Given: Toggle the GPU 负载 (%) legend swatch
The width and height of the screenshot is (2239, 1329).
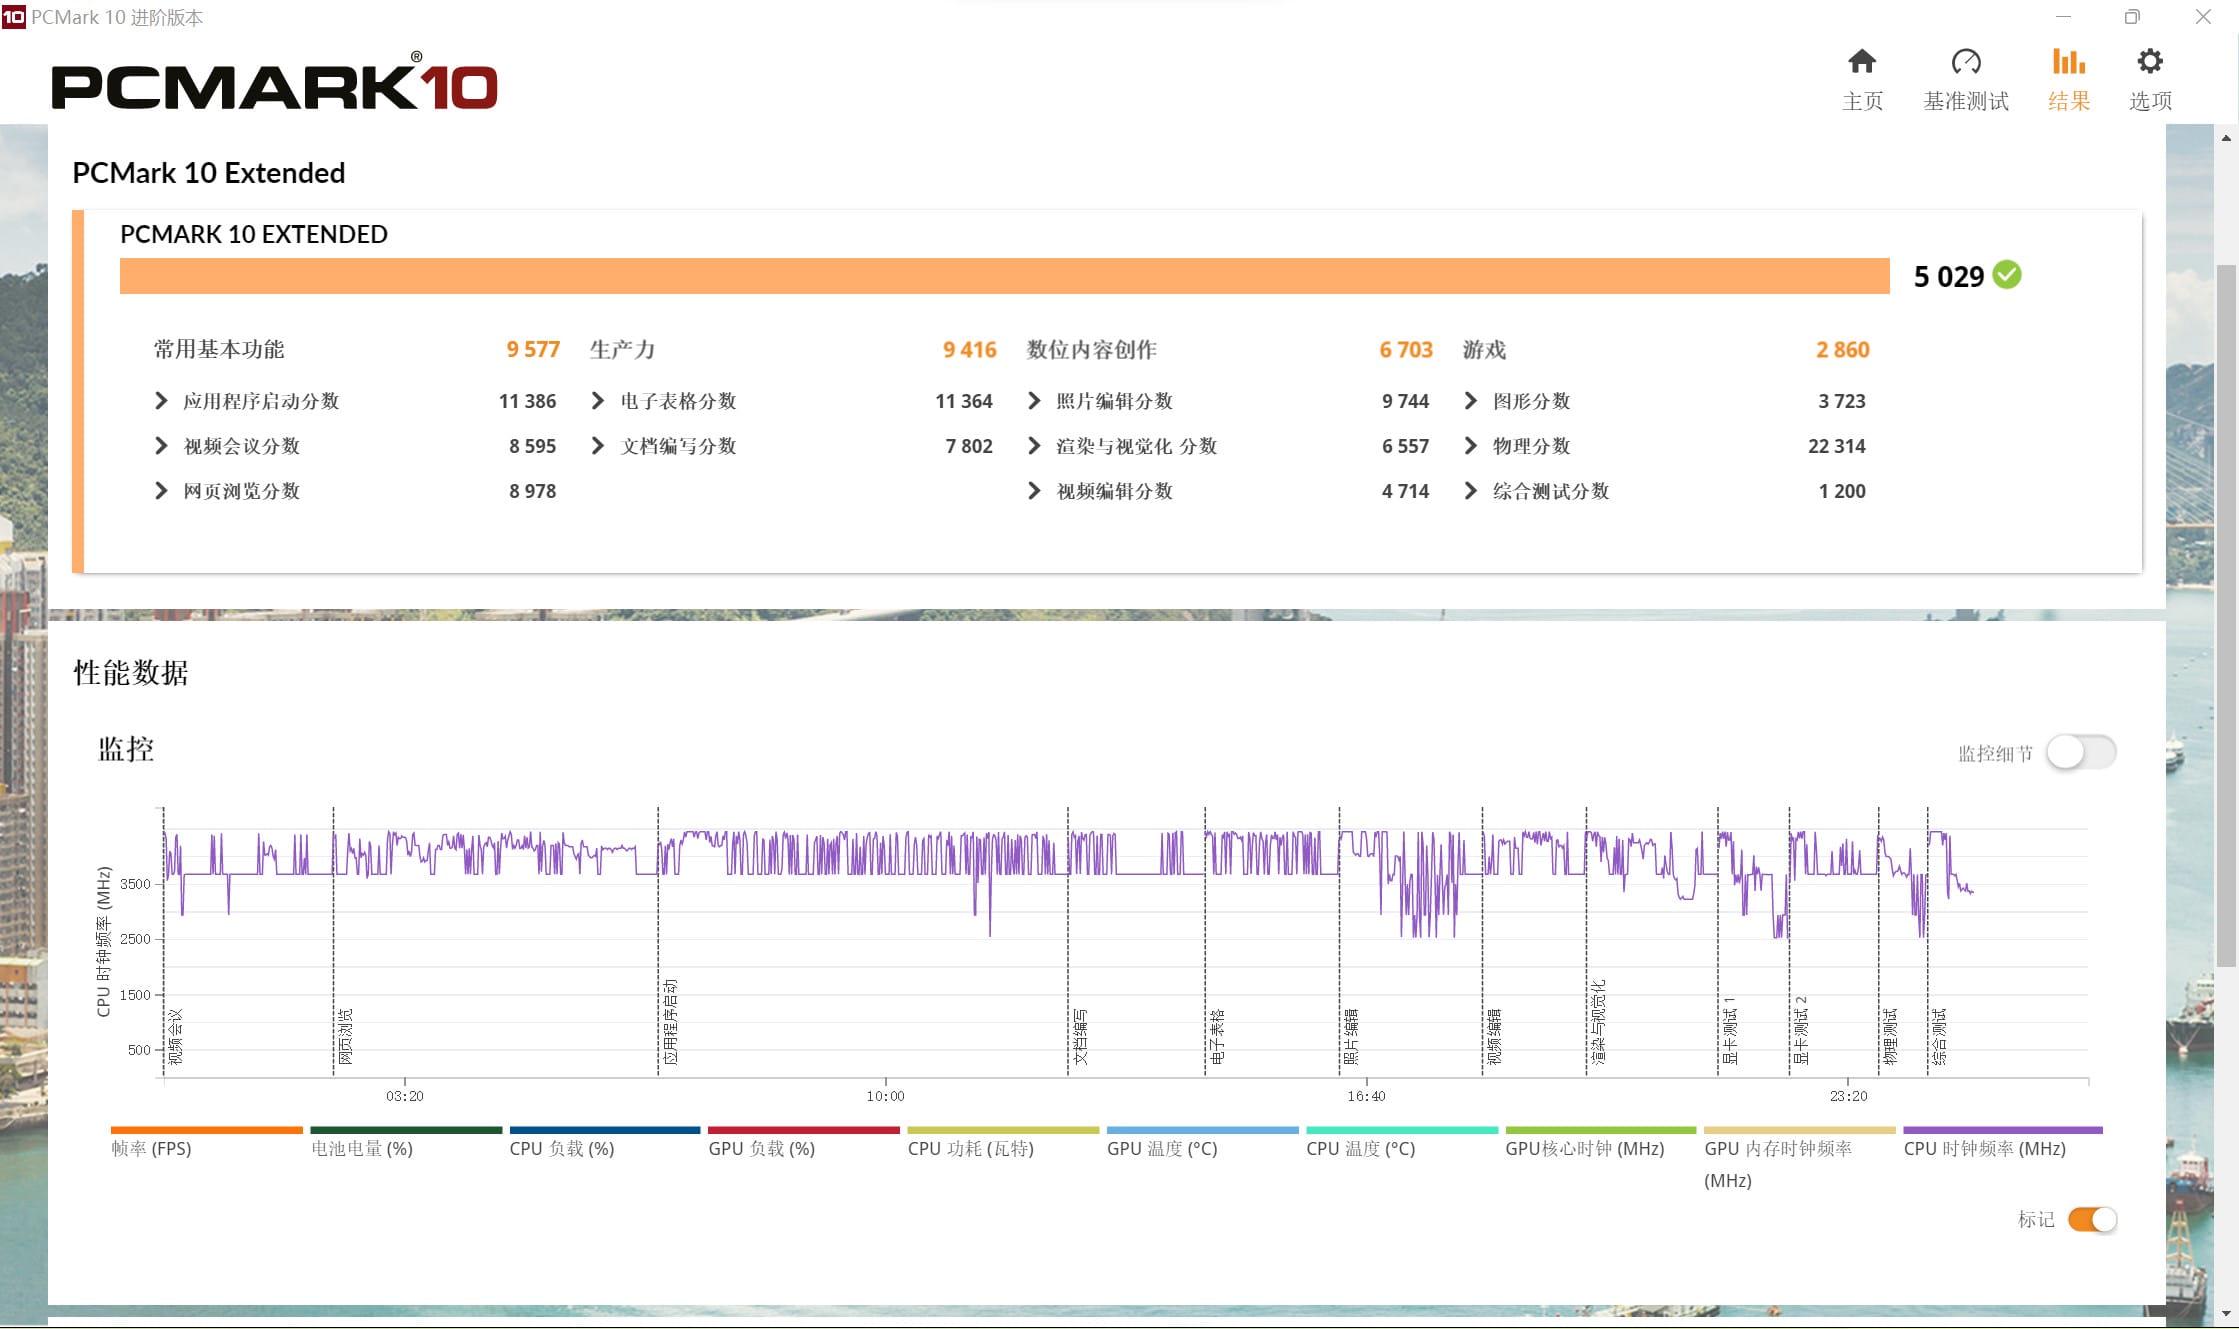Looking at the screenshot, I should click(x=804, y=1130).
